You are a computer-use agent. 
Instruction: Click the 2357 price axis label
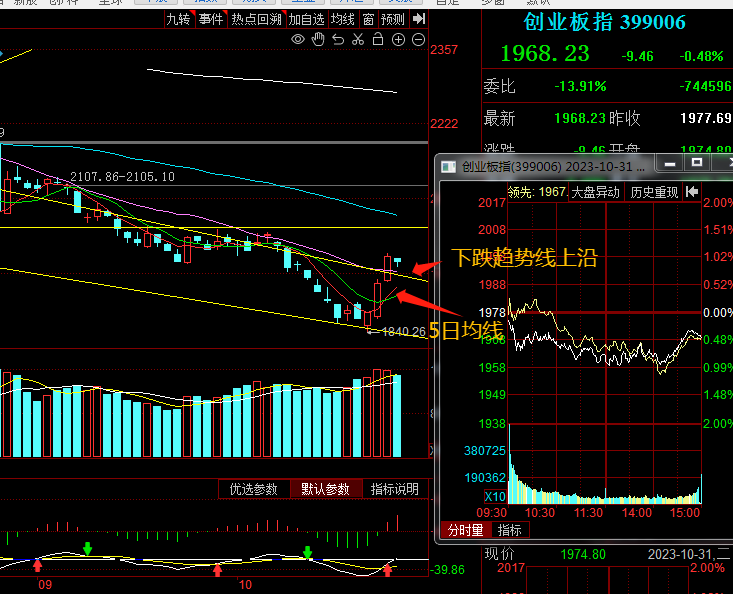444,50
